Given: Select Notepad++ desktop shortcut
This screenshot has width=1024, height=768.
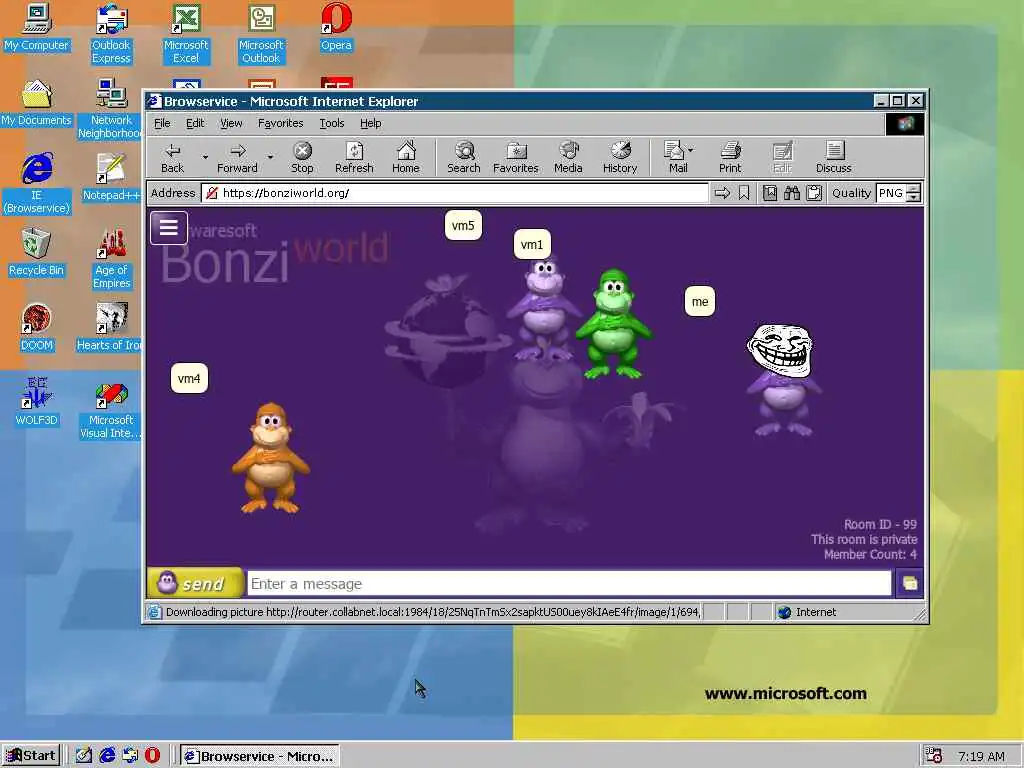Looking at the screenshot, I should click(x=111, y=178).
